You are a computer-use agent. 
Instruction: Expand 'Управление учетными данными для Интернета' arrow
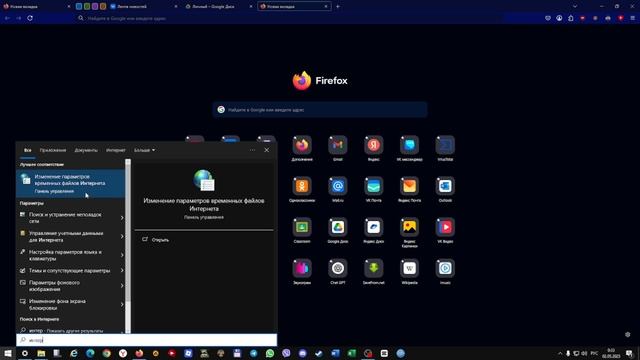122,236
